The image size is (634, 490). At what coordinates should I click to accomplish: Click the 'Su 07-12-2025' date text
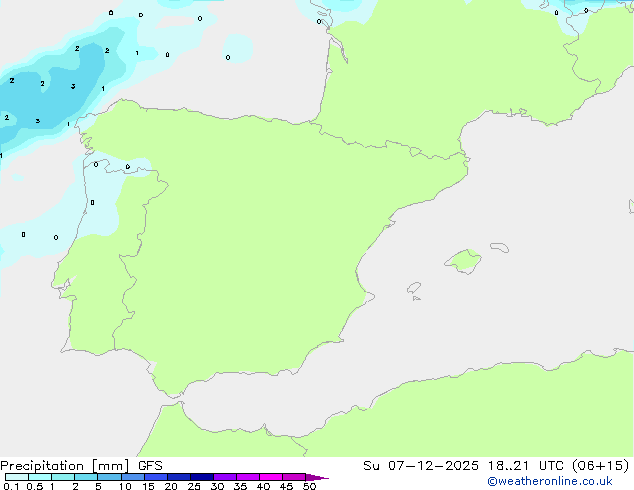point(421,466)
